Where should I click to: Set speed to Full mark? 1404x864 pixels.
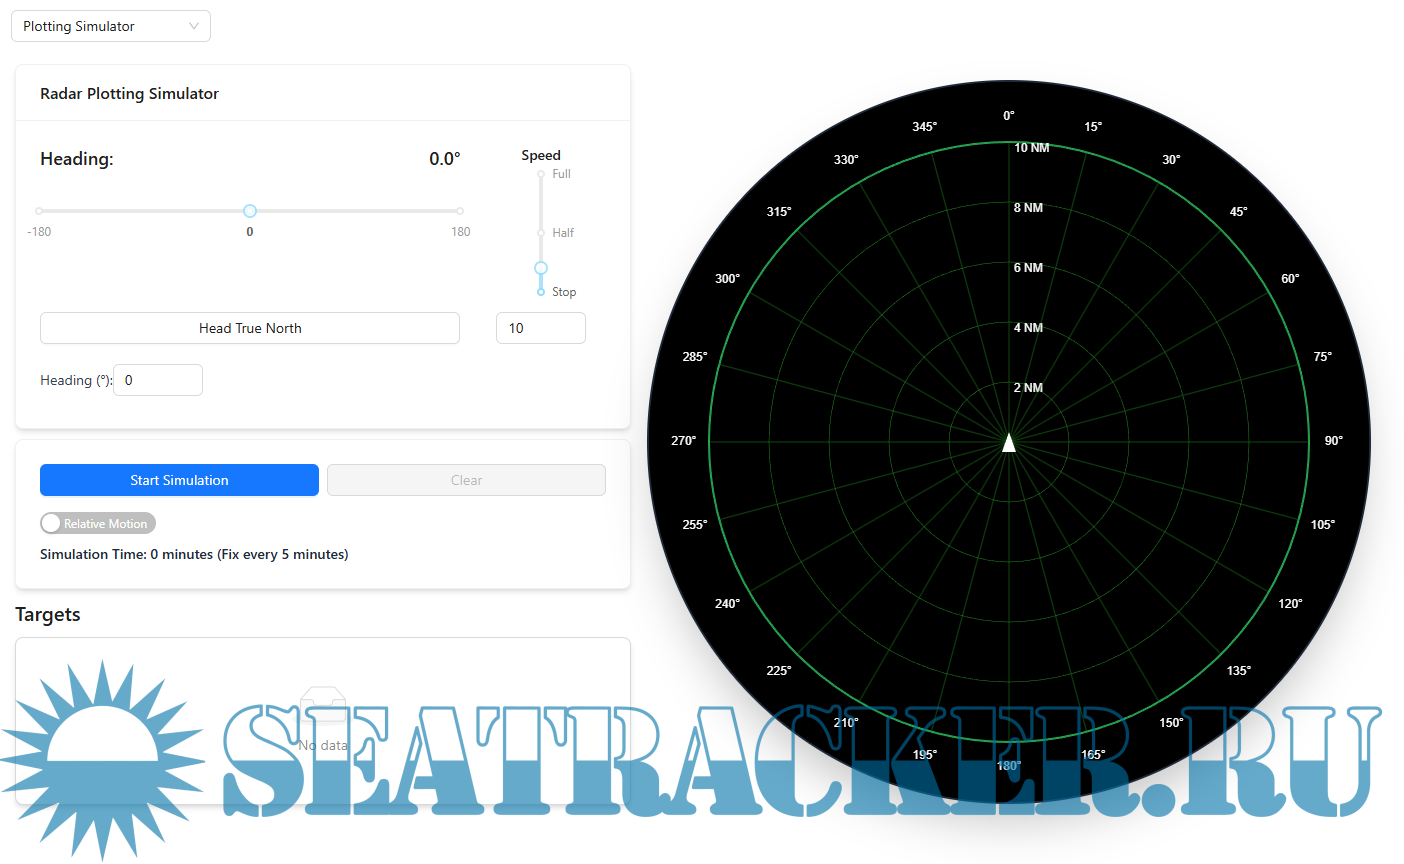coord(541,174)
